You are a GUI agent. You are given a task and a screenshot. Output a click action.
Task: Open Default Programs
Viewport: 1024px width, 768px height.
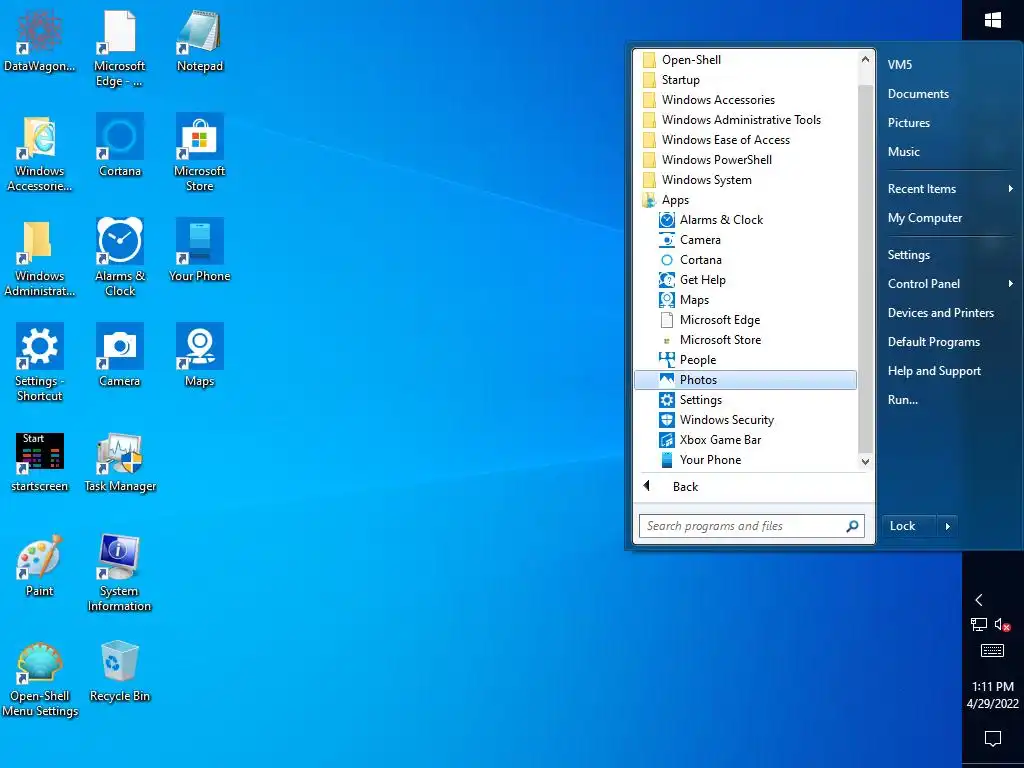click(x=934, y=342)
